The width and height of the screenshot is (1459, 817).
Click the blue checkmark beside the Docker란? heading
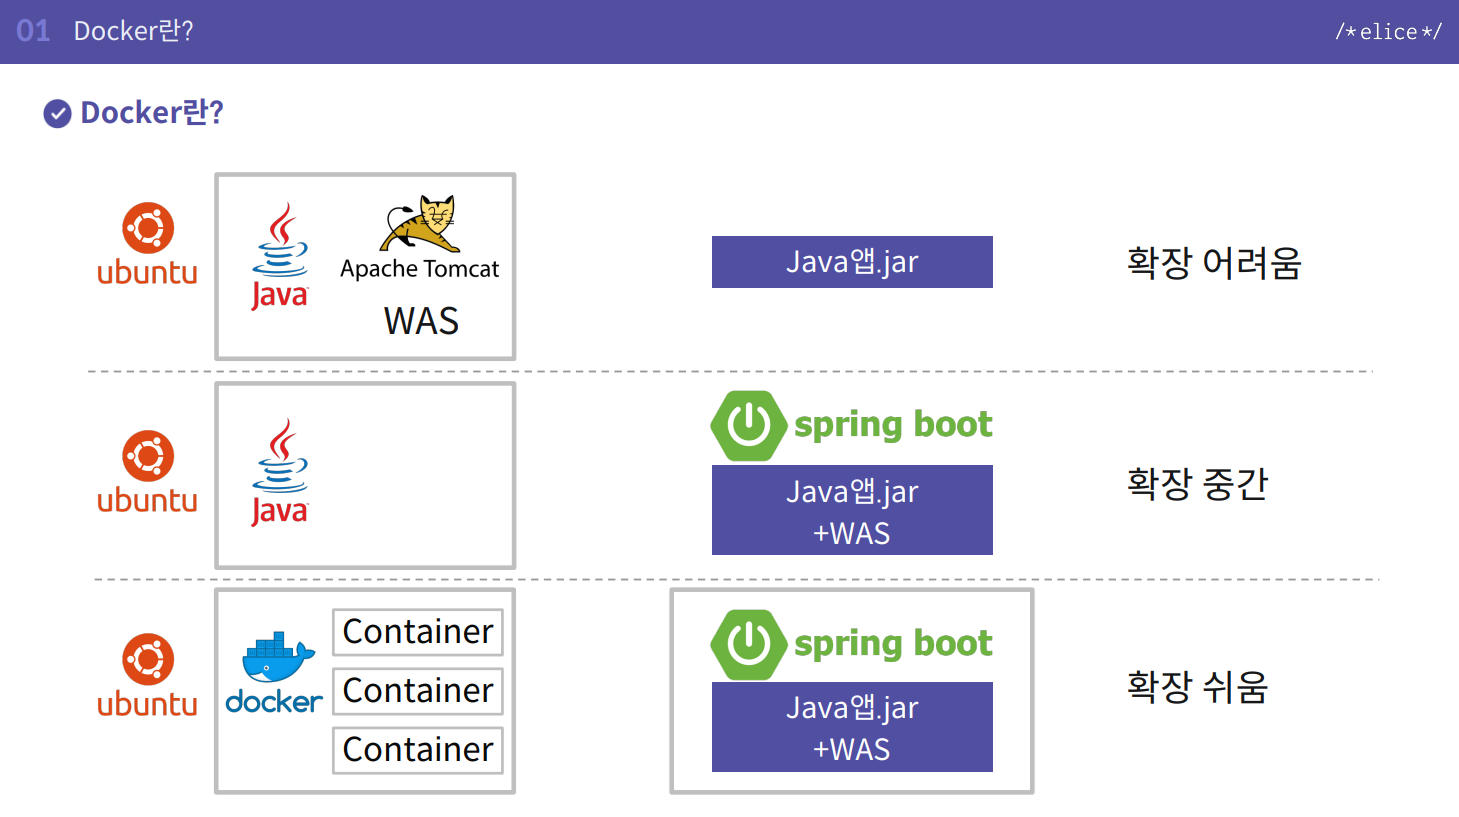pyautogui.click(x=57, y=114)
